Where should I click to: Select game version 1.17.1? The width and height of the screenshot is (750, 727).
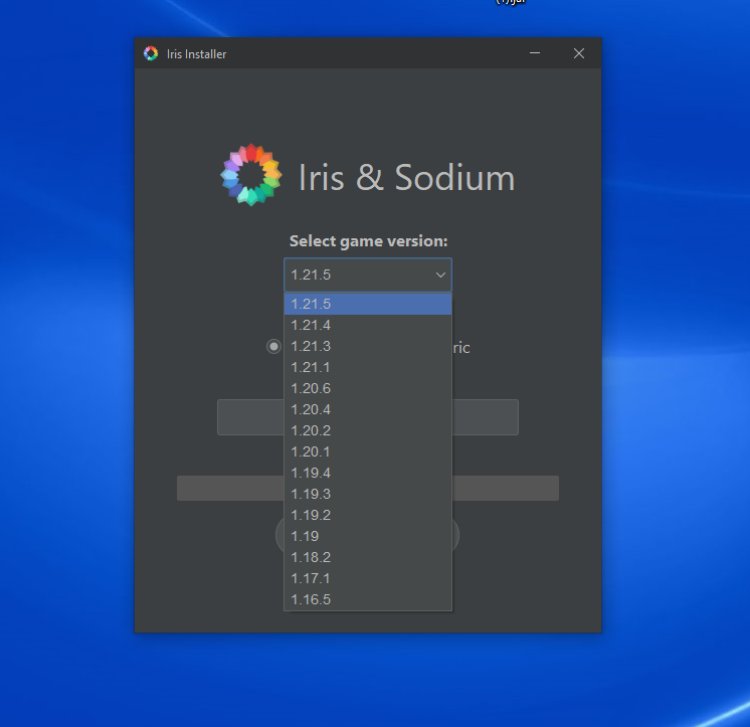tap(367, 578)
